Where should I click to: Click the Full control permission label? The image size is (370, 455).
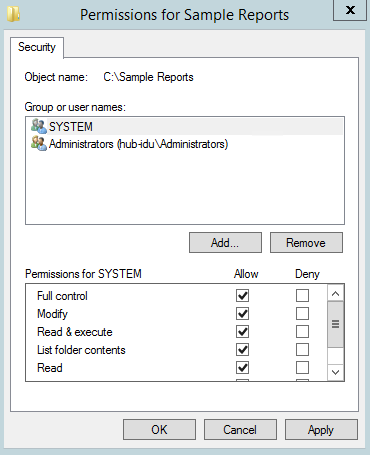click(62, 296)
